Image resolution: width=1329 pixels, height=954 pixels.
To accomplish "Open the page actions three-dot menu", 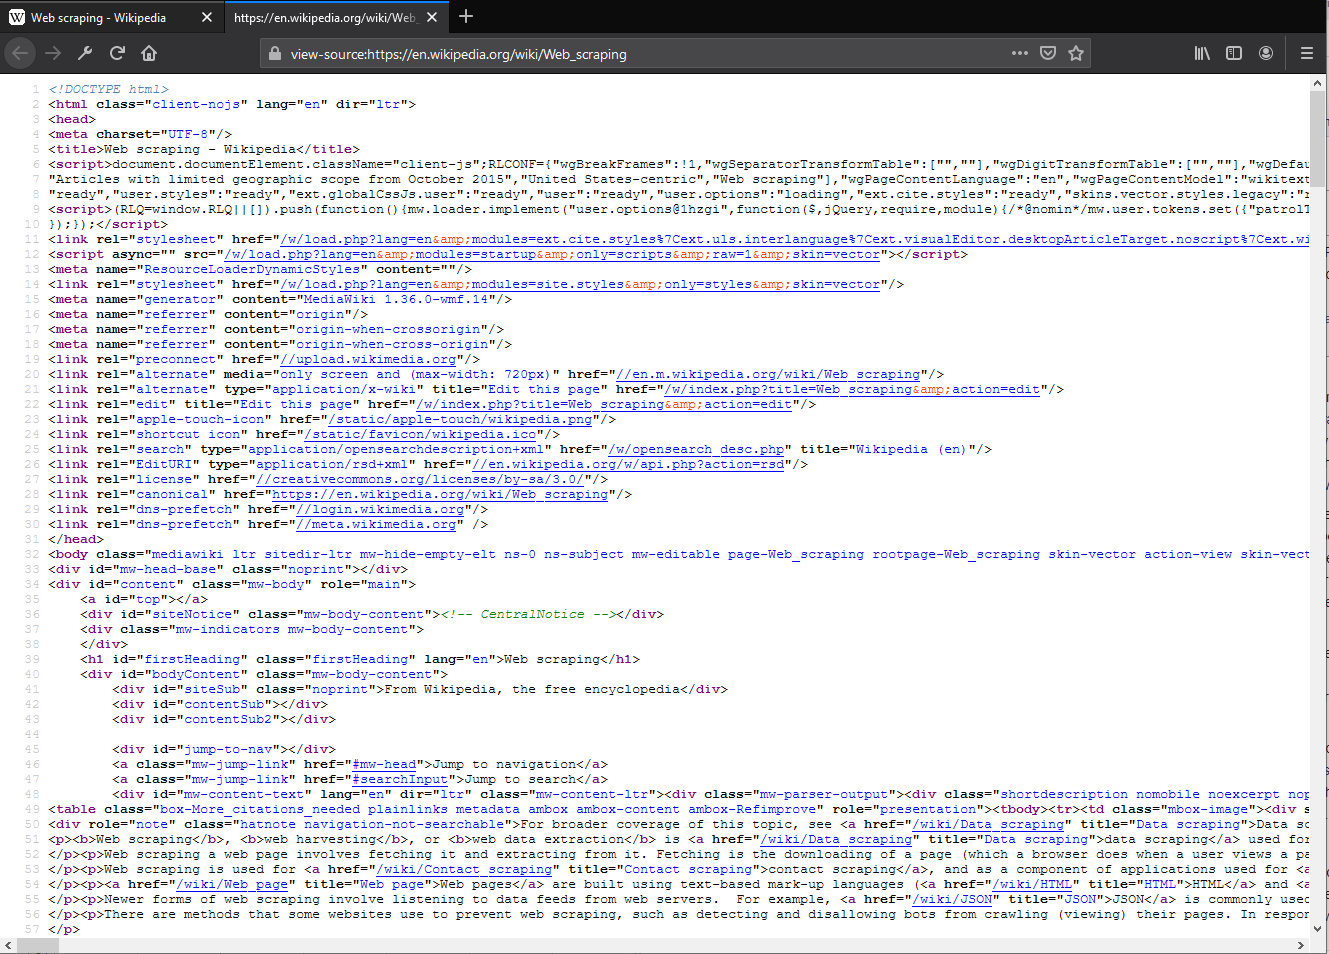I will pyautogui.click(x=1019, y=53).
